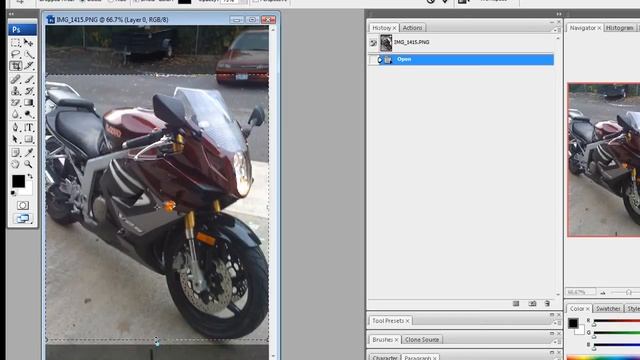This screenshot has height=360, width=640.
Task: Maximize the IMG_1415.PNG document window
Action: click(x=252, y=20)
